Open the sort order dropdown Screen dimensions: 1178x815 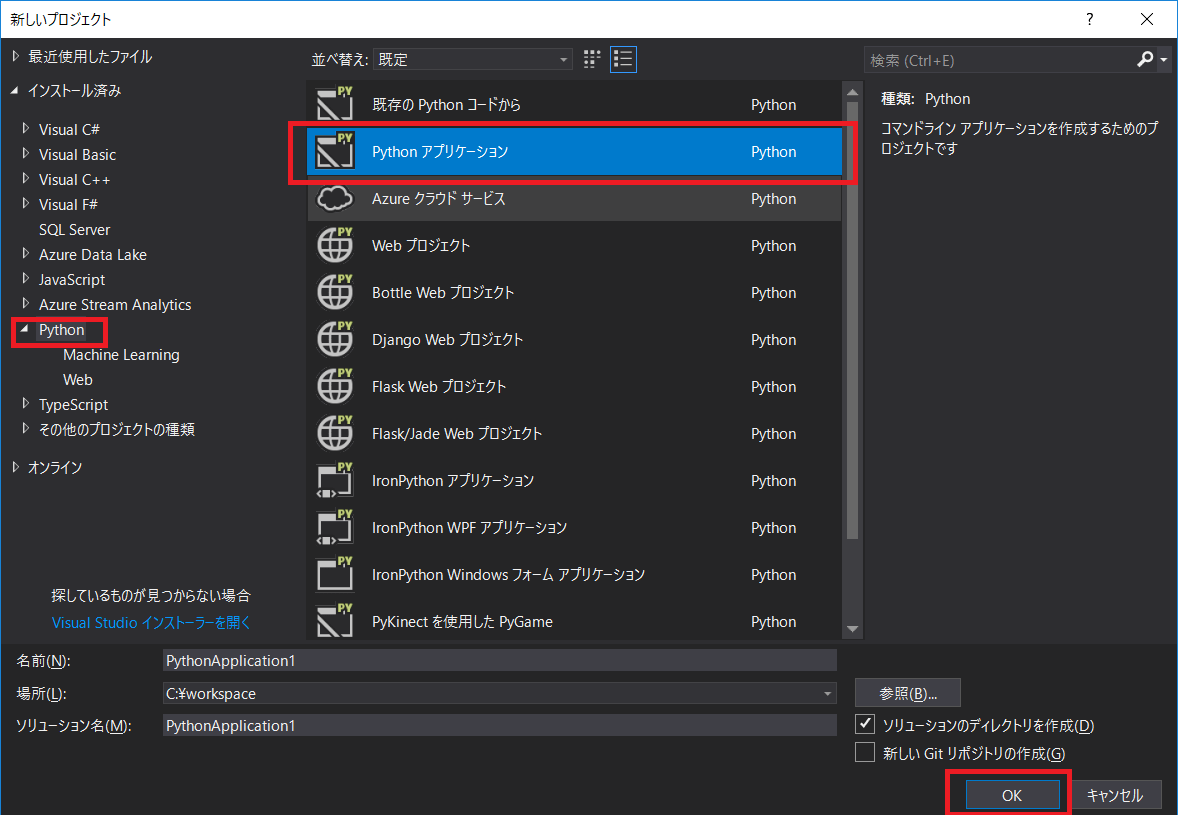click(473, 60)
